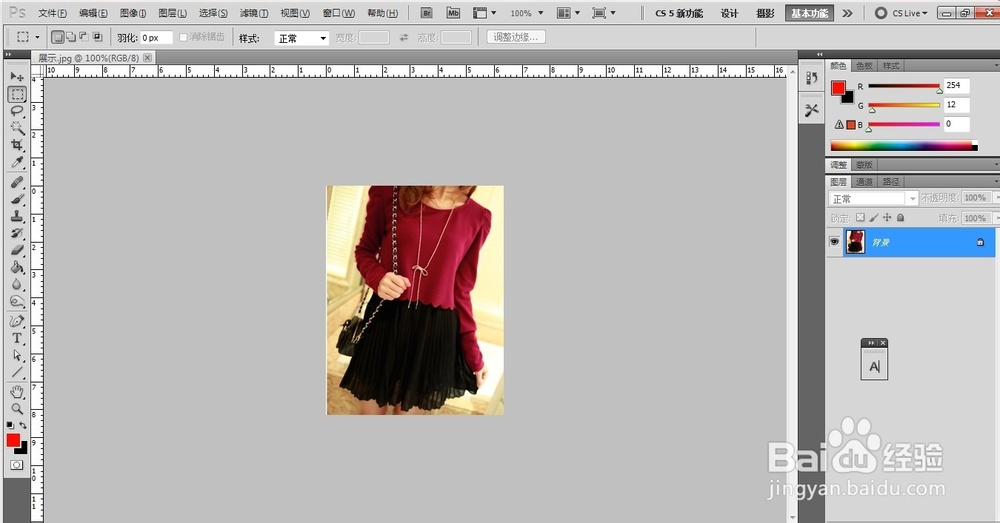This screenshot has width=1000, height=523.
Task: Select the Hand tool
Action: tap(17, 392)
